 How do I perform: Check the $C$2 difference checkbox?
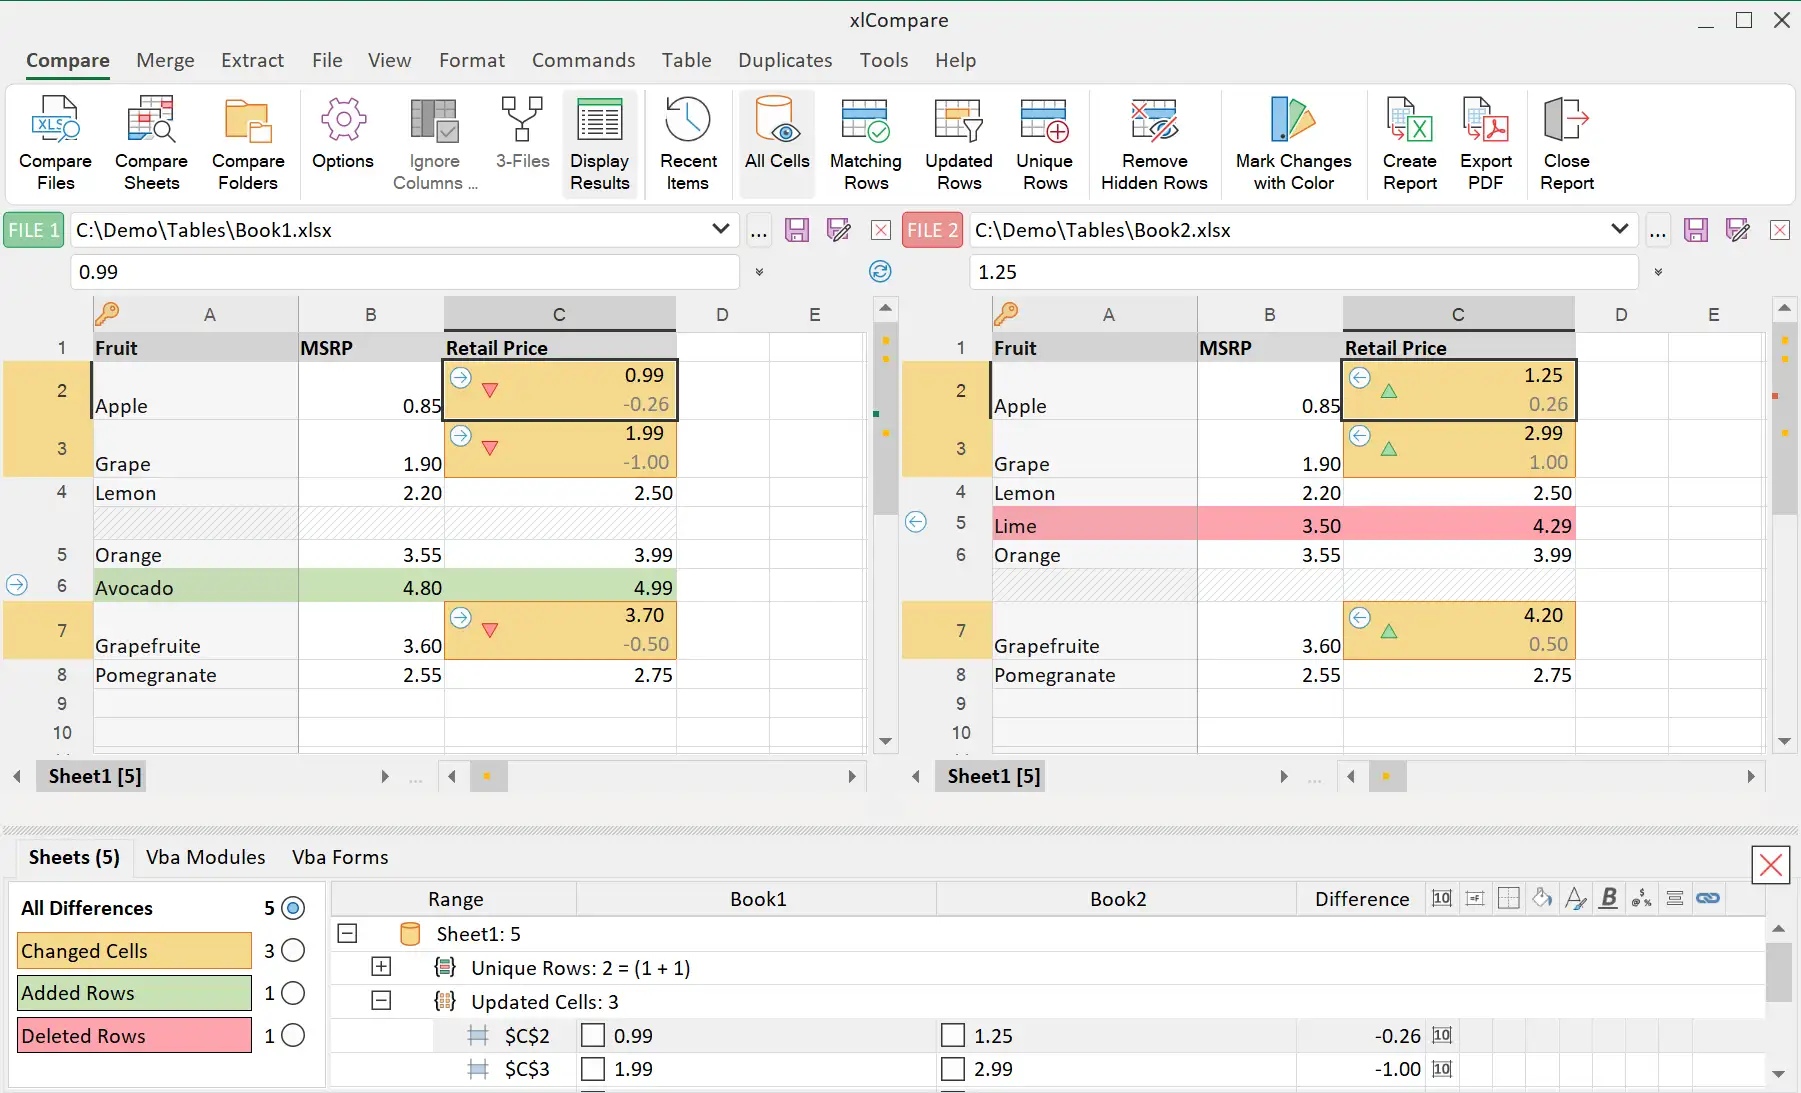tap(594, 1035)
